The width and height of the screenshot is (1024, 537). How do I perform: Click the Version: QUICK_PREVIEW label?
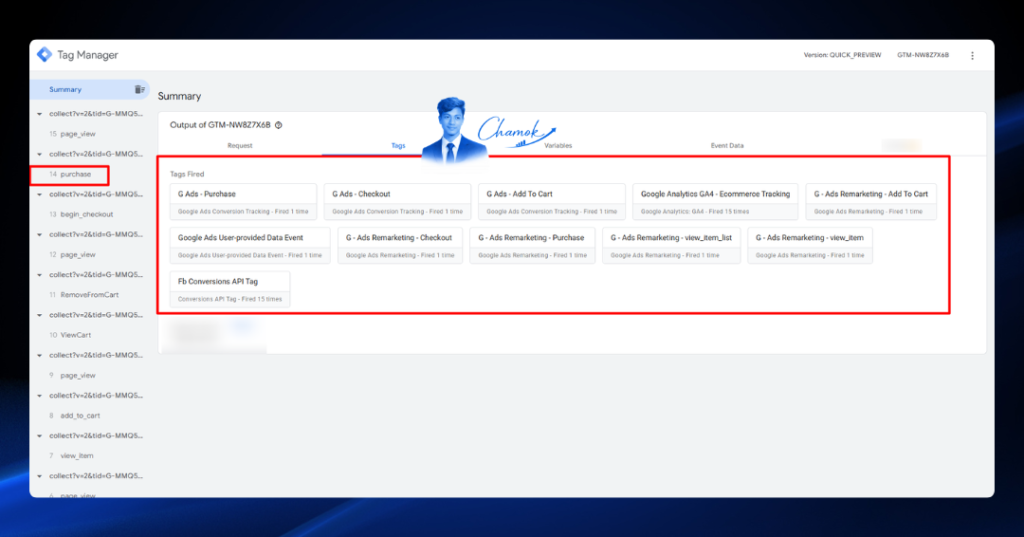[842, 56]
